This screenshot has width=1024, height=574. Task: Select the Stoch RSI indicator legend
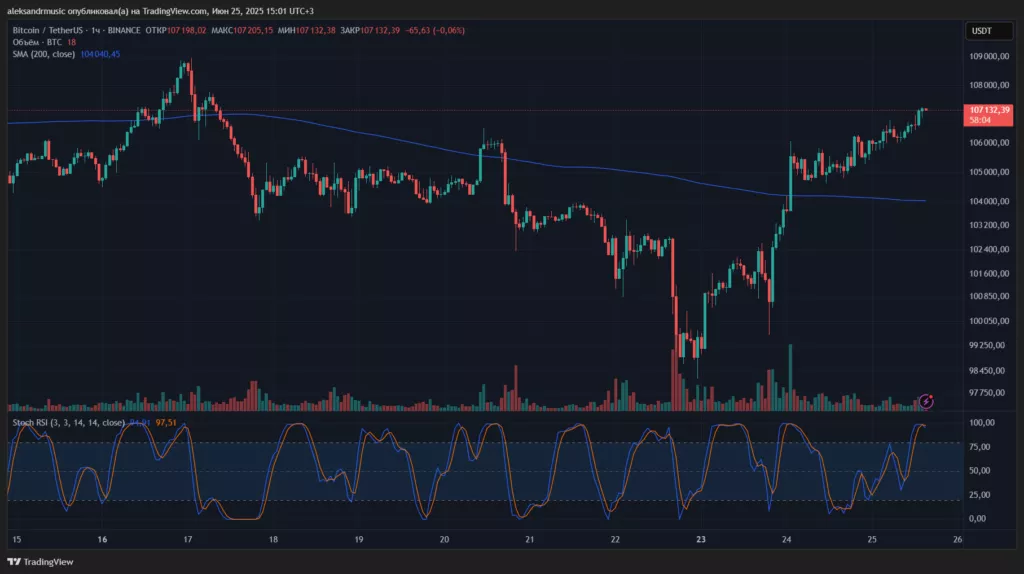pyautogui.click(x=68, y=423)
